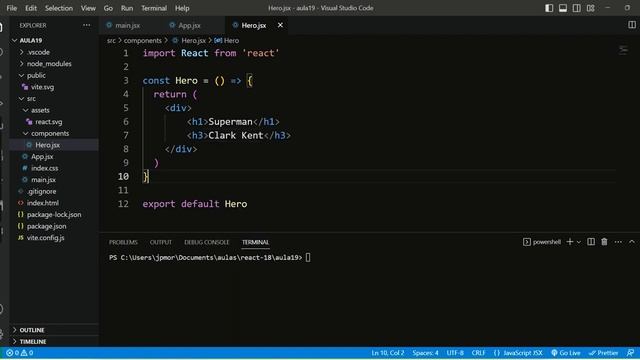Show the PROBLEMS panel tab
Image resolution: width=640 pixels, height=360 pixels.
123,242
